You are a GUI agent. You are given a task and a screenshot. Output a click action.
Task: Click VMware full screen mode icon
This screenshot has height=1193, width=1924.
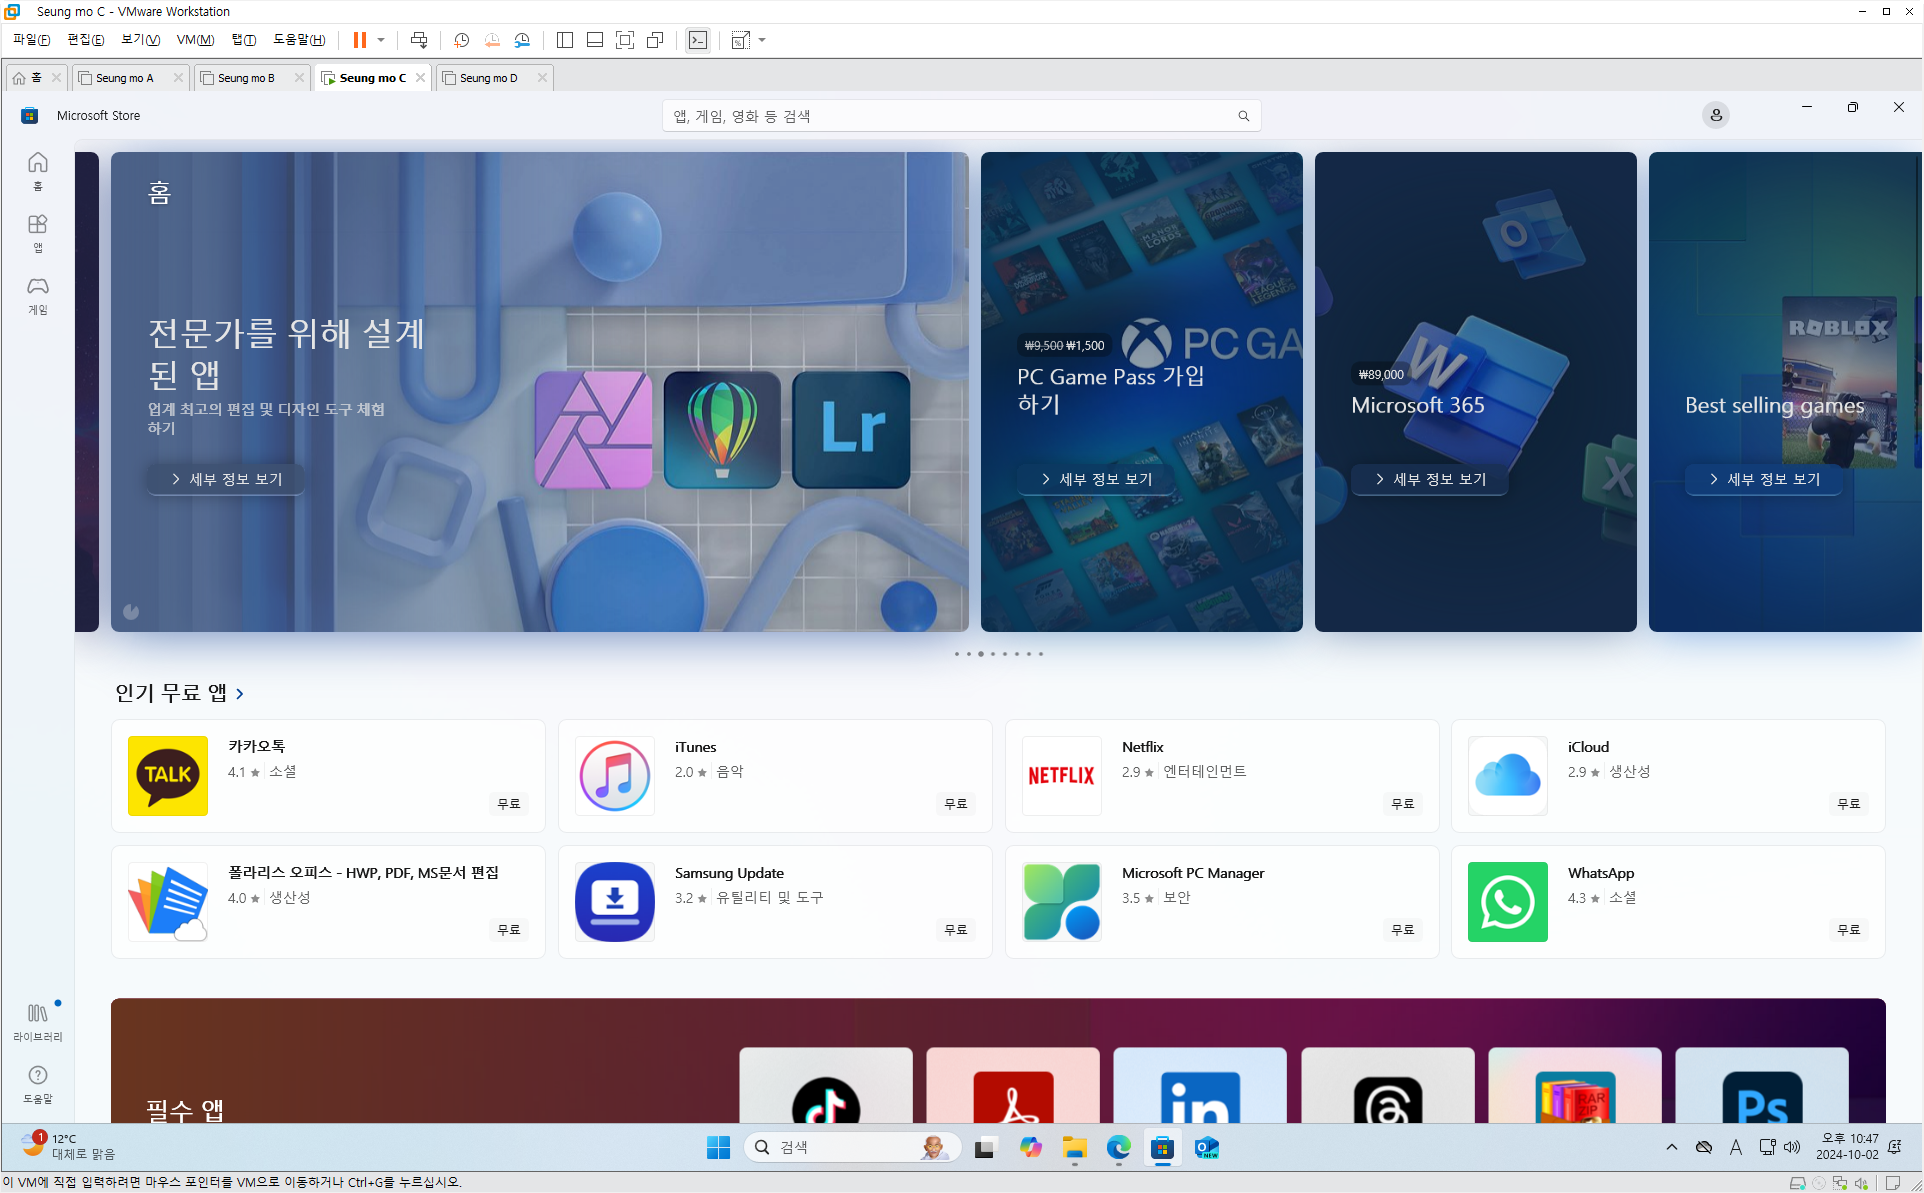point(625,40)
